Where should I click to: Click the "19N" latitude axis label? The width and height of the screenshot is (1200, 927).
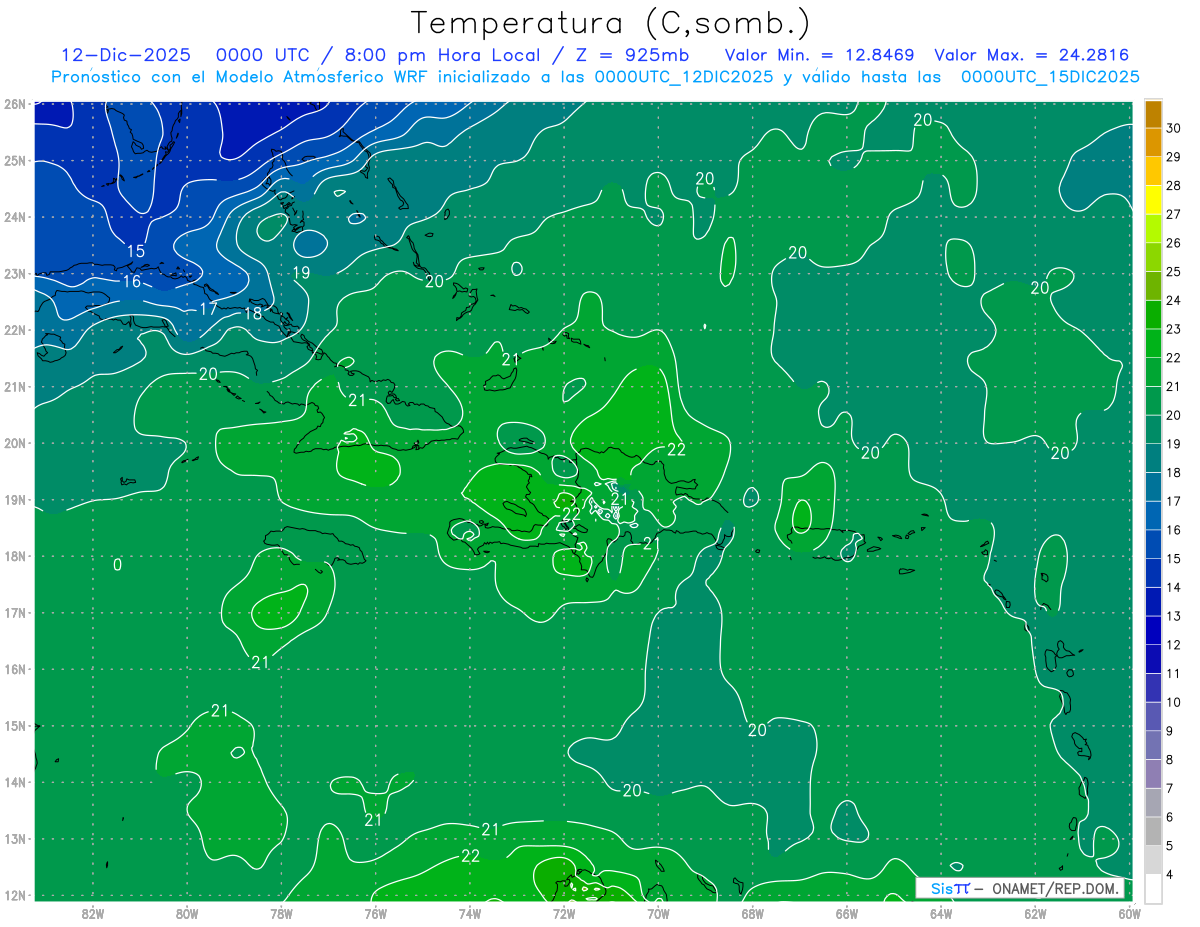point(14,499)
